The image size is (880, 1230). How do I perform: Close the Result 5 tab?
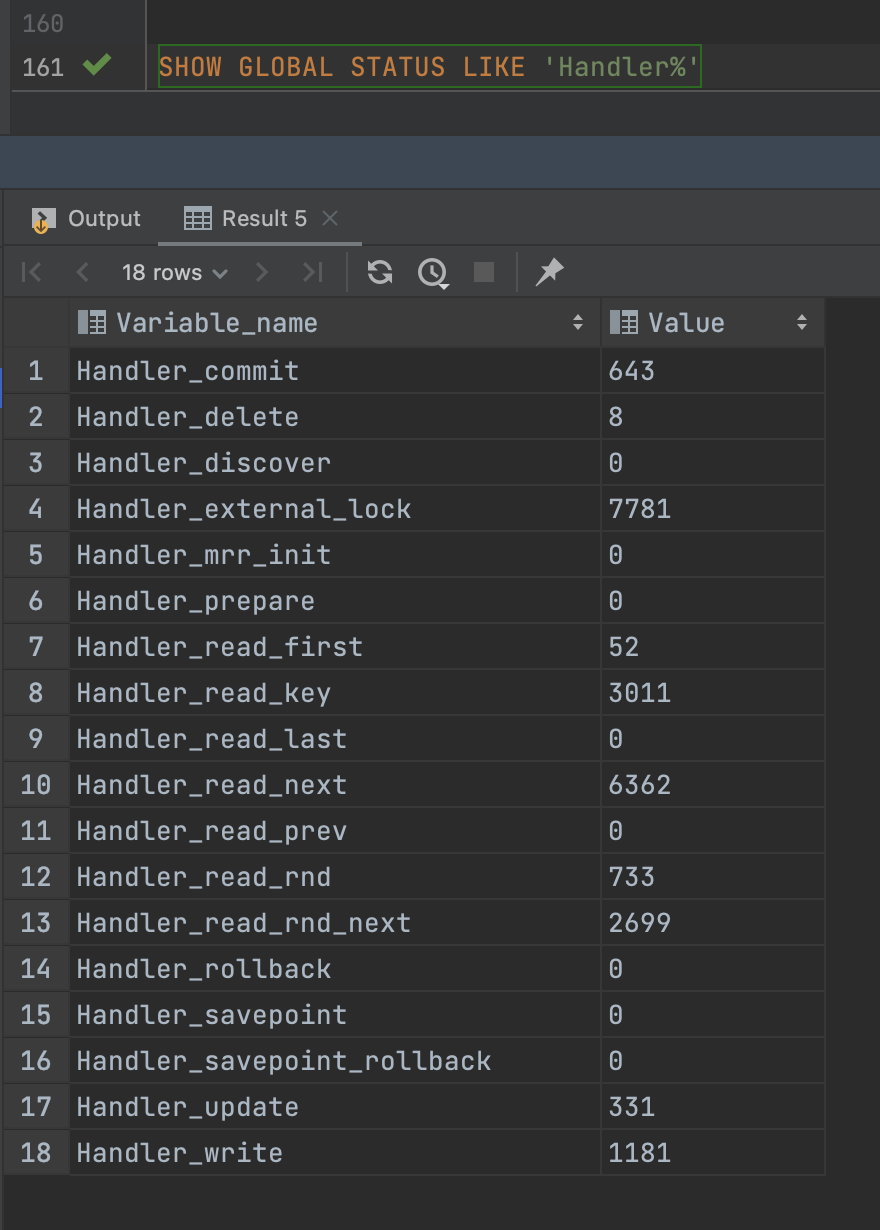pos(330,219)
